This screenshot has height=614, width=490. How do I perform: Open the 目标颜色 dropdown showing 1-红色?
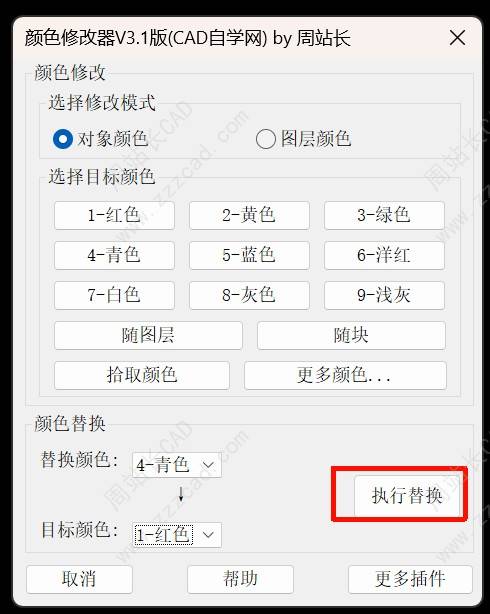[177, 535]
